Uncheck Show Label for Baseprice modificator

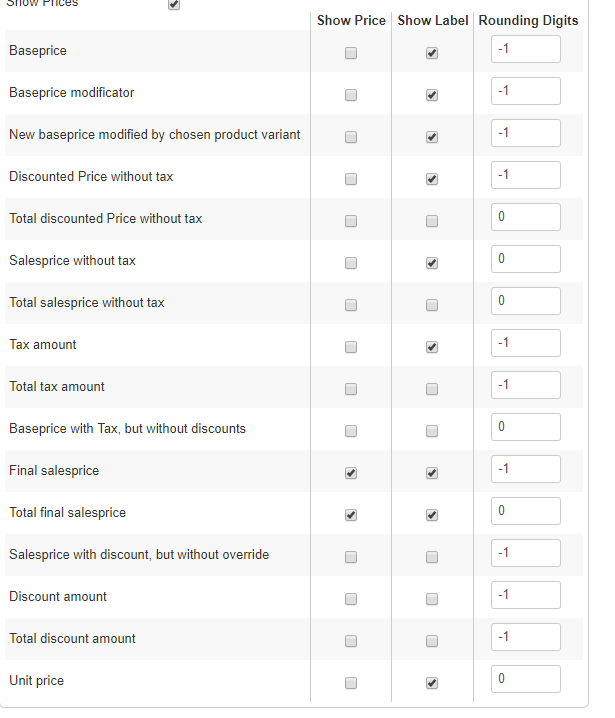[432, 96]
